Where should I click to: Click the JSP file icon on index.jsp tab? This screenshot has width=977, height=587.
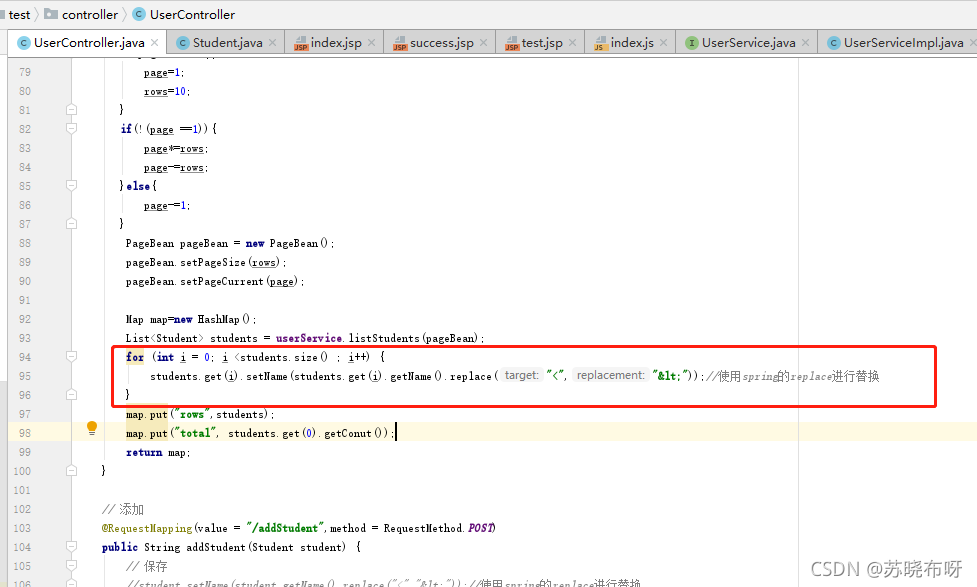click(301, 43)
